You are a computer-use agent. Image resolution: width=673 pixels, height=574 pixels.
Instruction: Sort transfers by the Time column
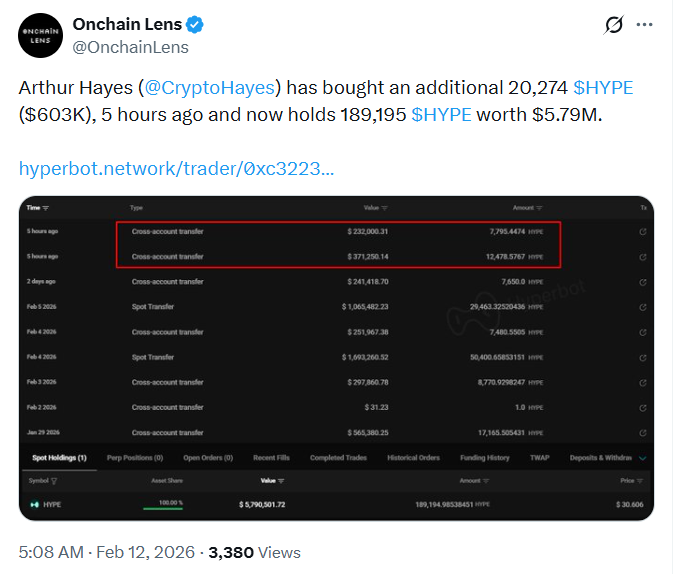pyautogui.click(x=38, y=208)
